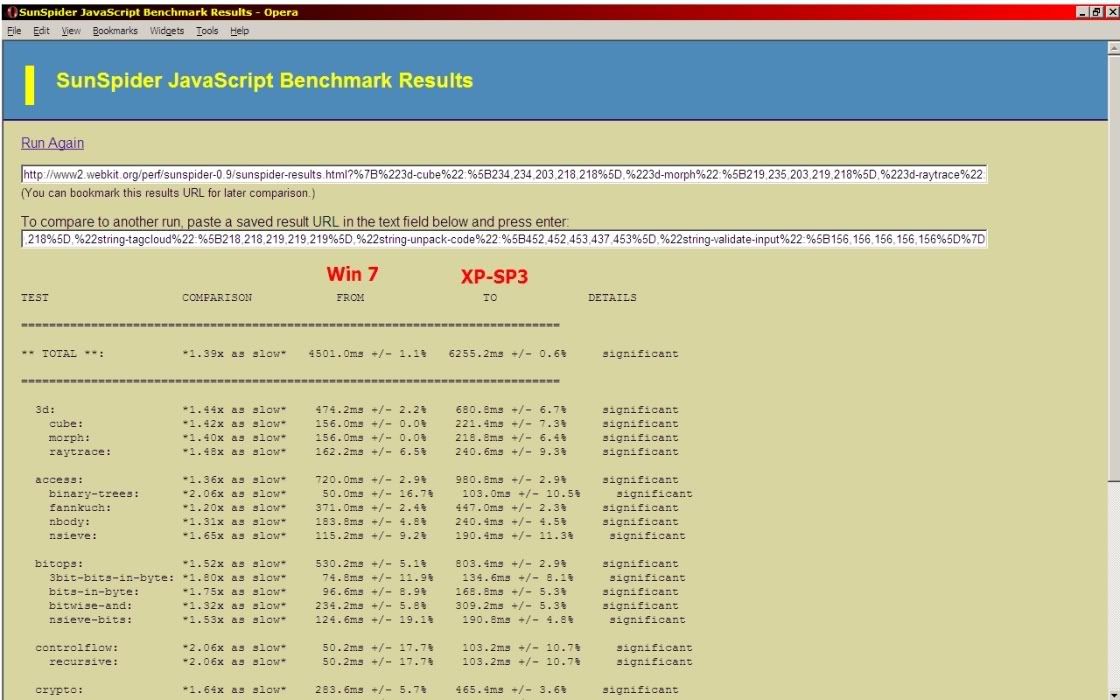The image size is (1120, 700).
Task: Click the red XP-SP3 label
Action: click(494, 277)
